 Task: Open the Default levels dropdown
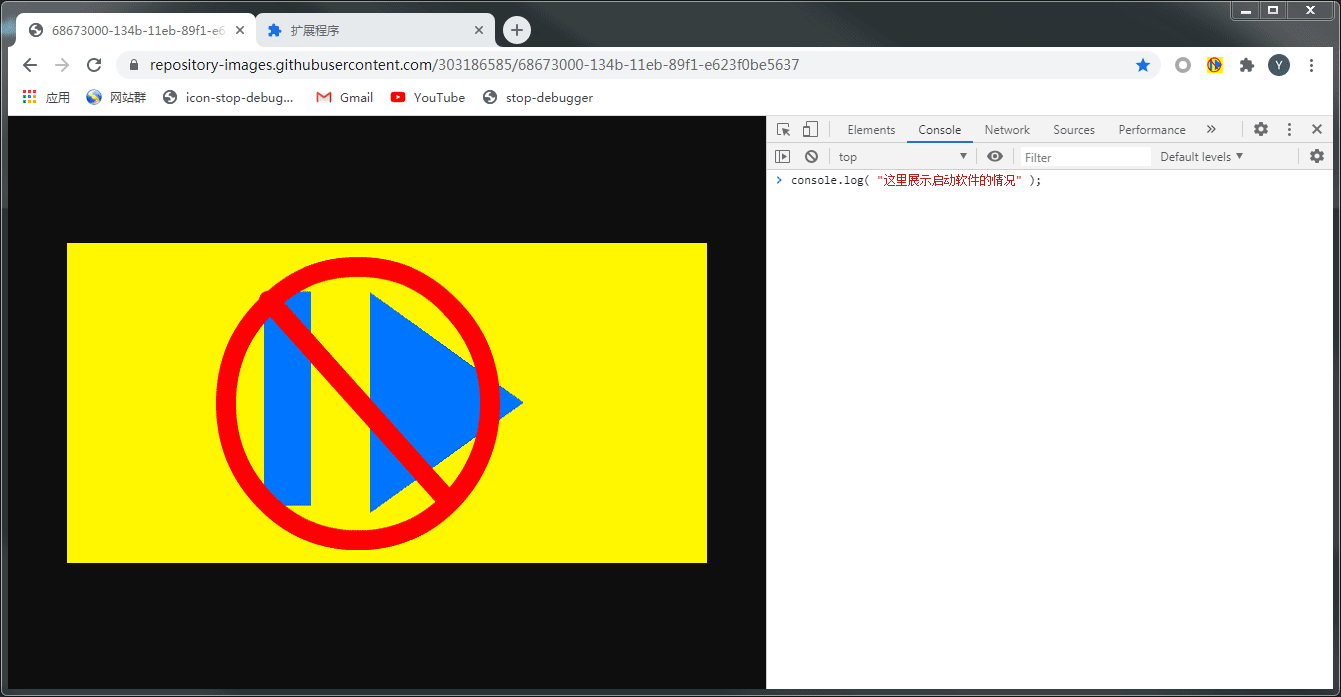[x=1201, y=157]
